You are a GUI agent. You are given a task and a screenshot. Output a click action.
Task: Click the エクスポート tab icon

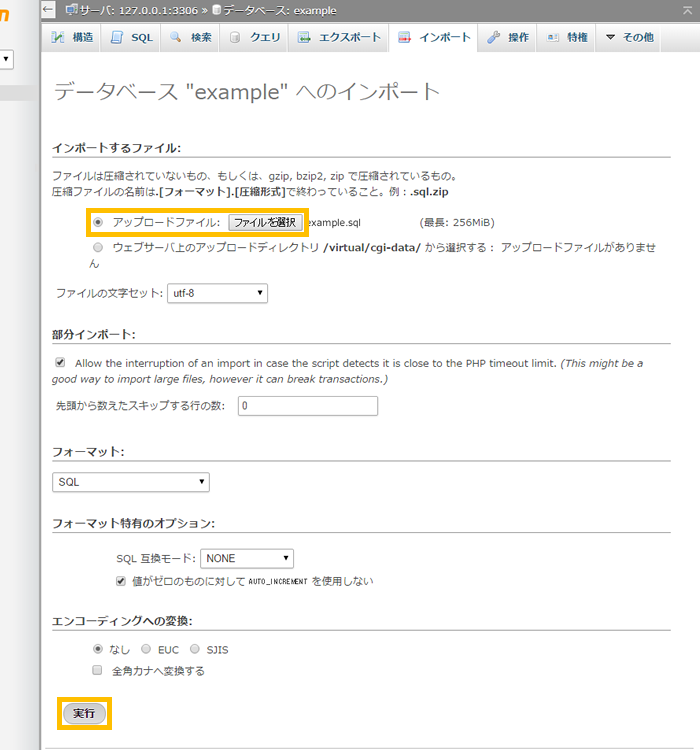(x=304, y=38)
